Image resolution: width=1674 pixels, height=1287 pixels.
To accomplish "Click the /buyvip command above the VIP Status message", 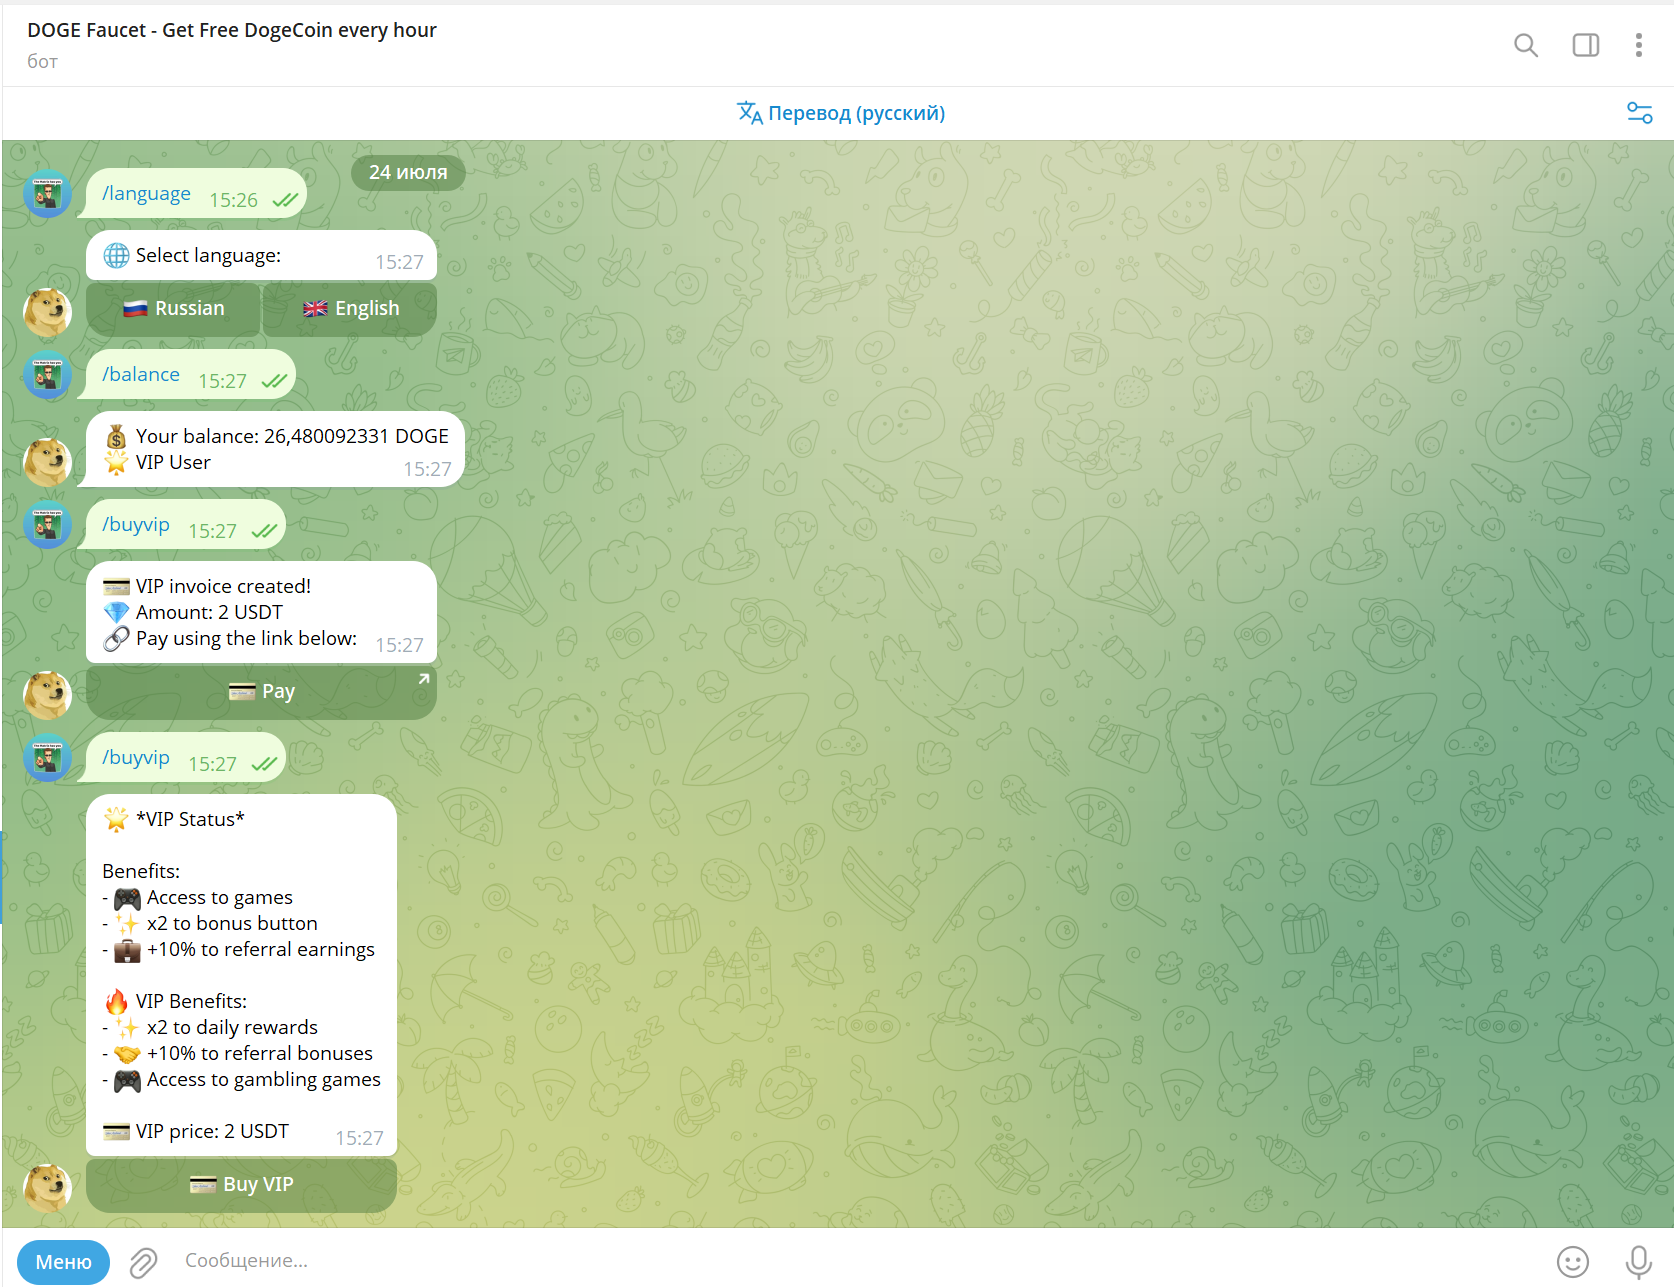I will click(x=136, y=758).
